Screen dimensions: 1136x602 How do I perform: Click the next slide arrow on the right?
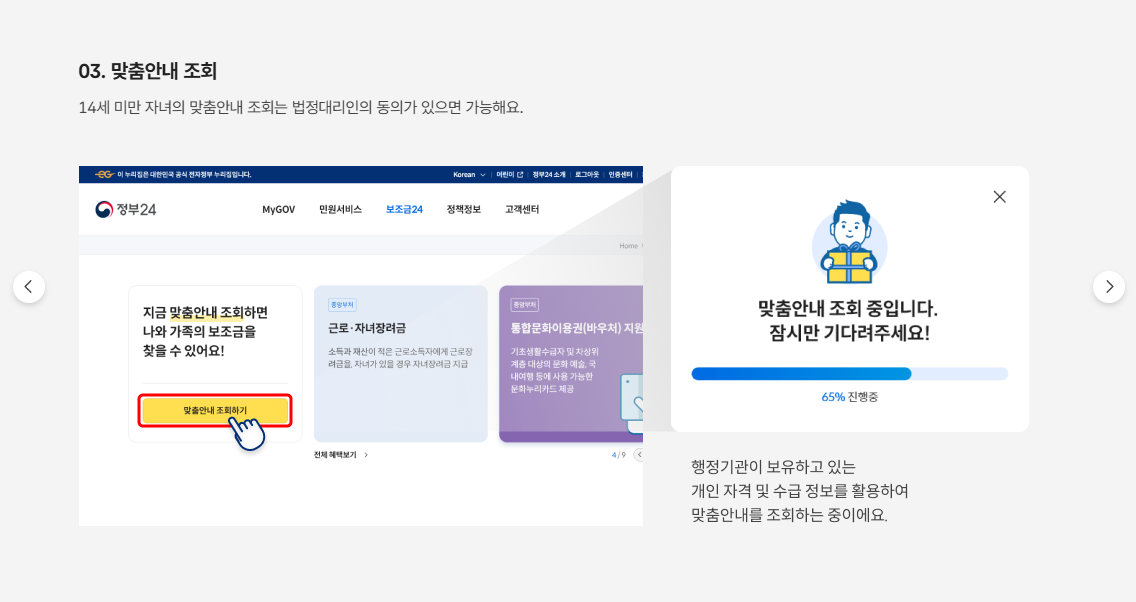(1108, 286)
